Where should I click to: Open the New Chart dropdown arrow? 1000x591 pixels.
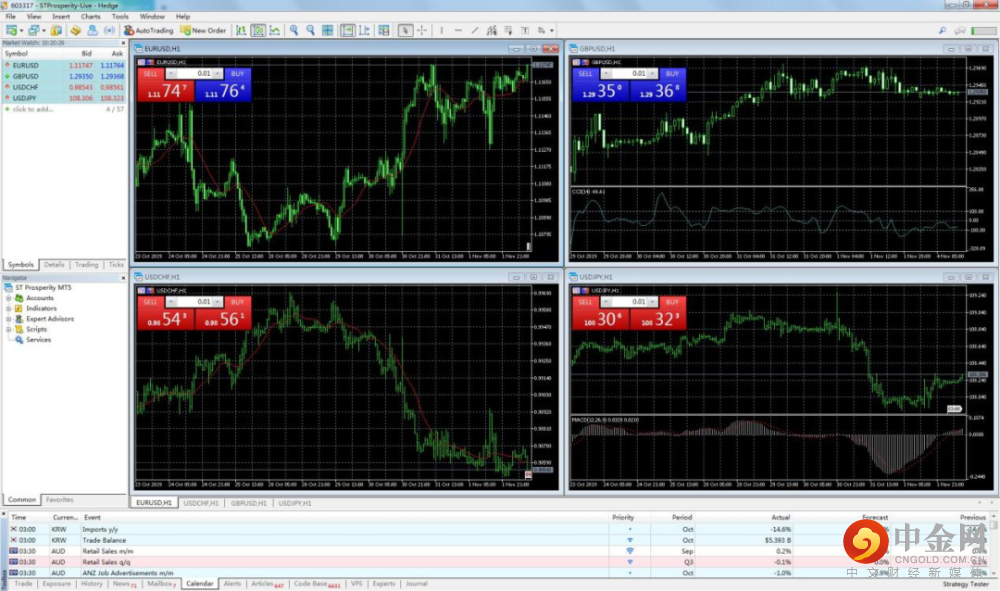[21, 31]
